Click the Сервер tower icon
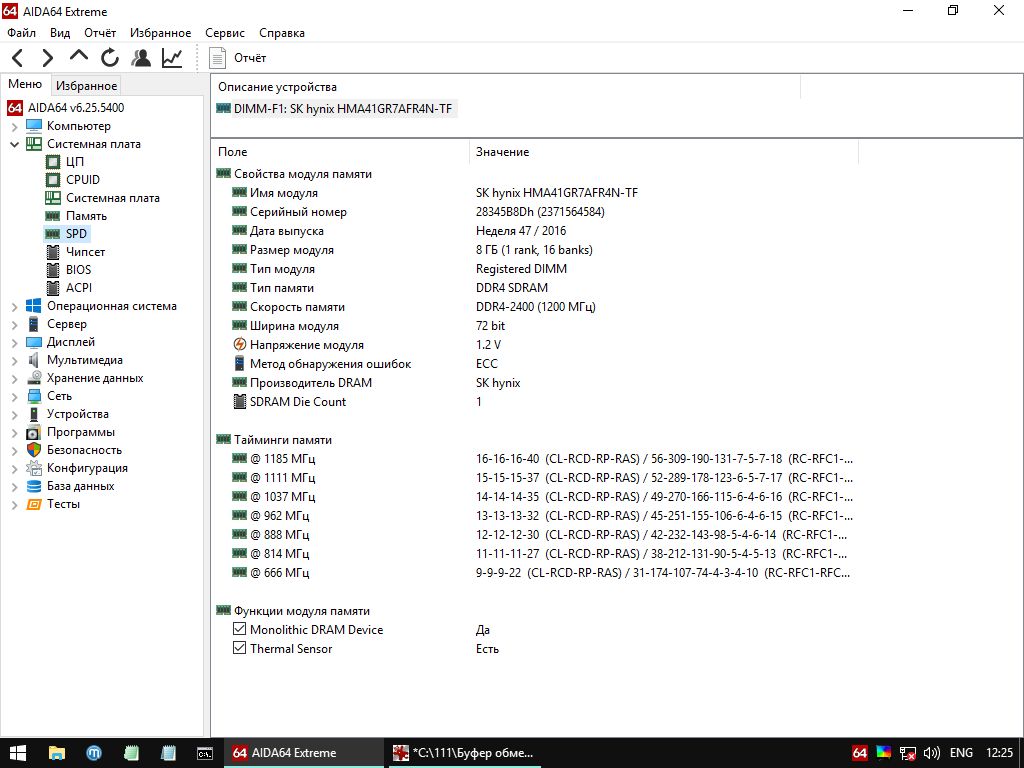The width and height of the screenshot is (1024, 768). pos(34,325)
